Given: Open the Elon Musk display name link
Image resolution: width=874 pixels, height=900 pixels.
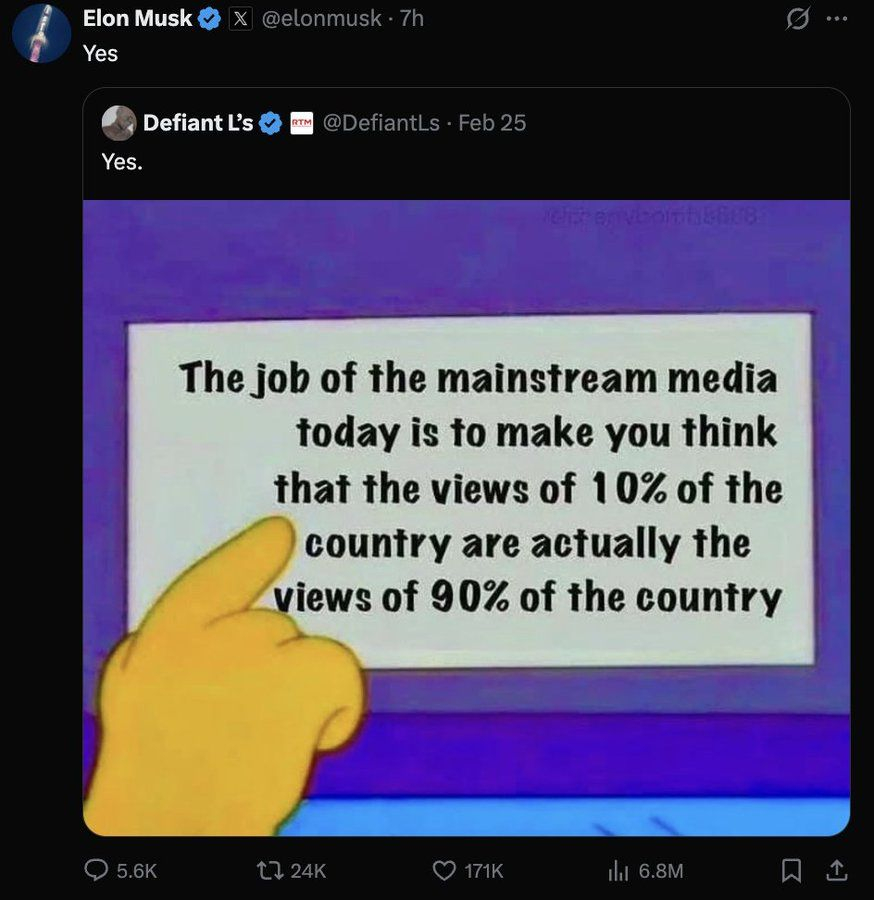Looking at the screenshot, I should tap(137, 18).
